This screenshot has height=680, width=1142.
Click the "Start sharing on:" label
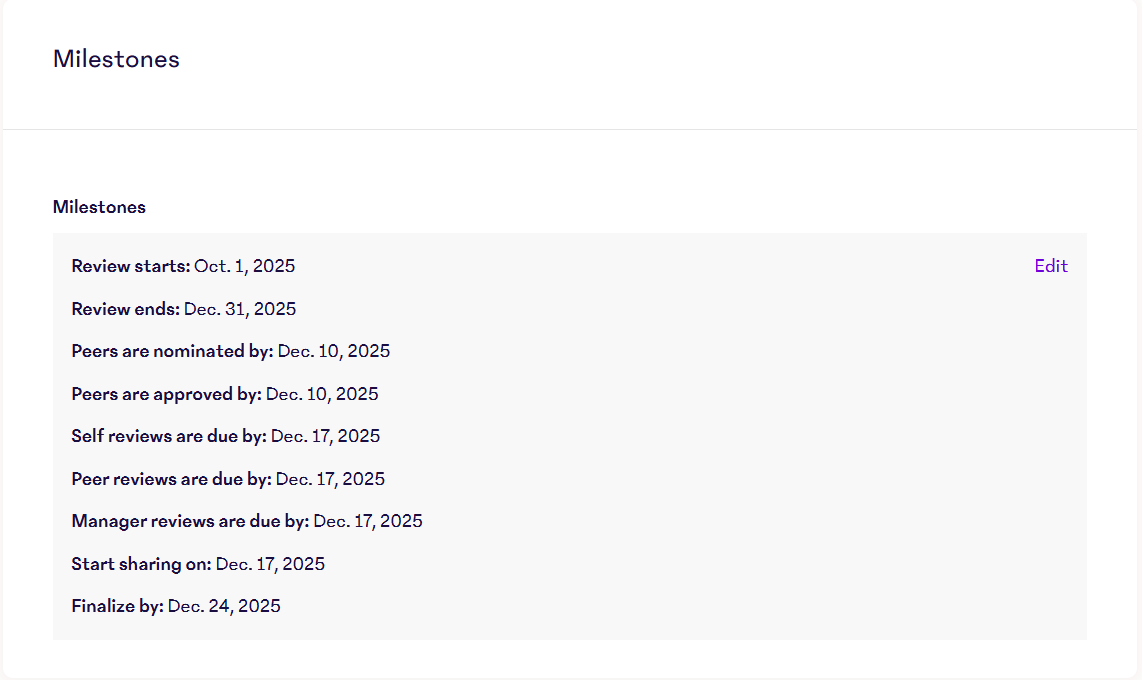(142, 564)
